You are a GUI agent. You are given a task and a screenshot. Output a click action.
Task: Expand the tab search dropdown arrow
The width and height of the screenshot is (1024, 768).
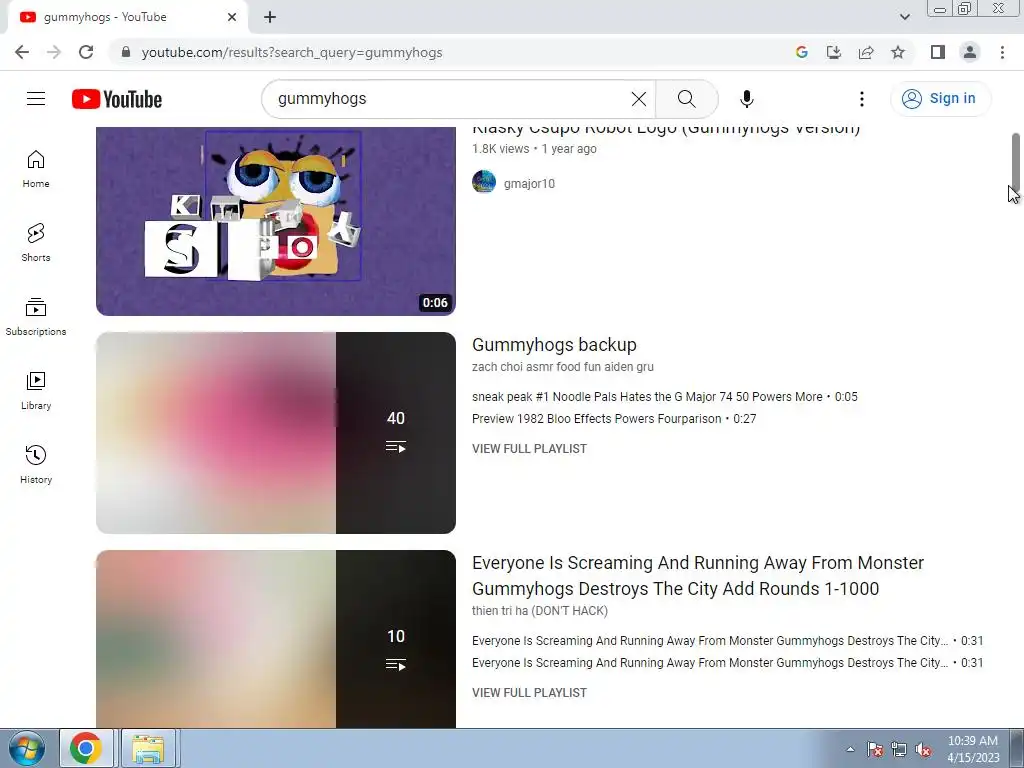[x=904, y=17]
